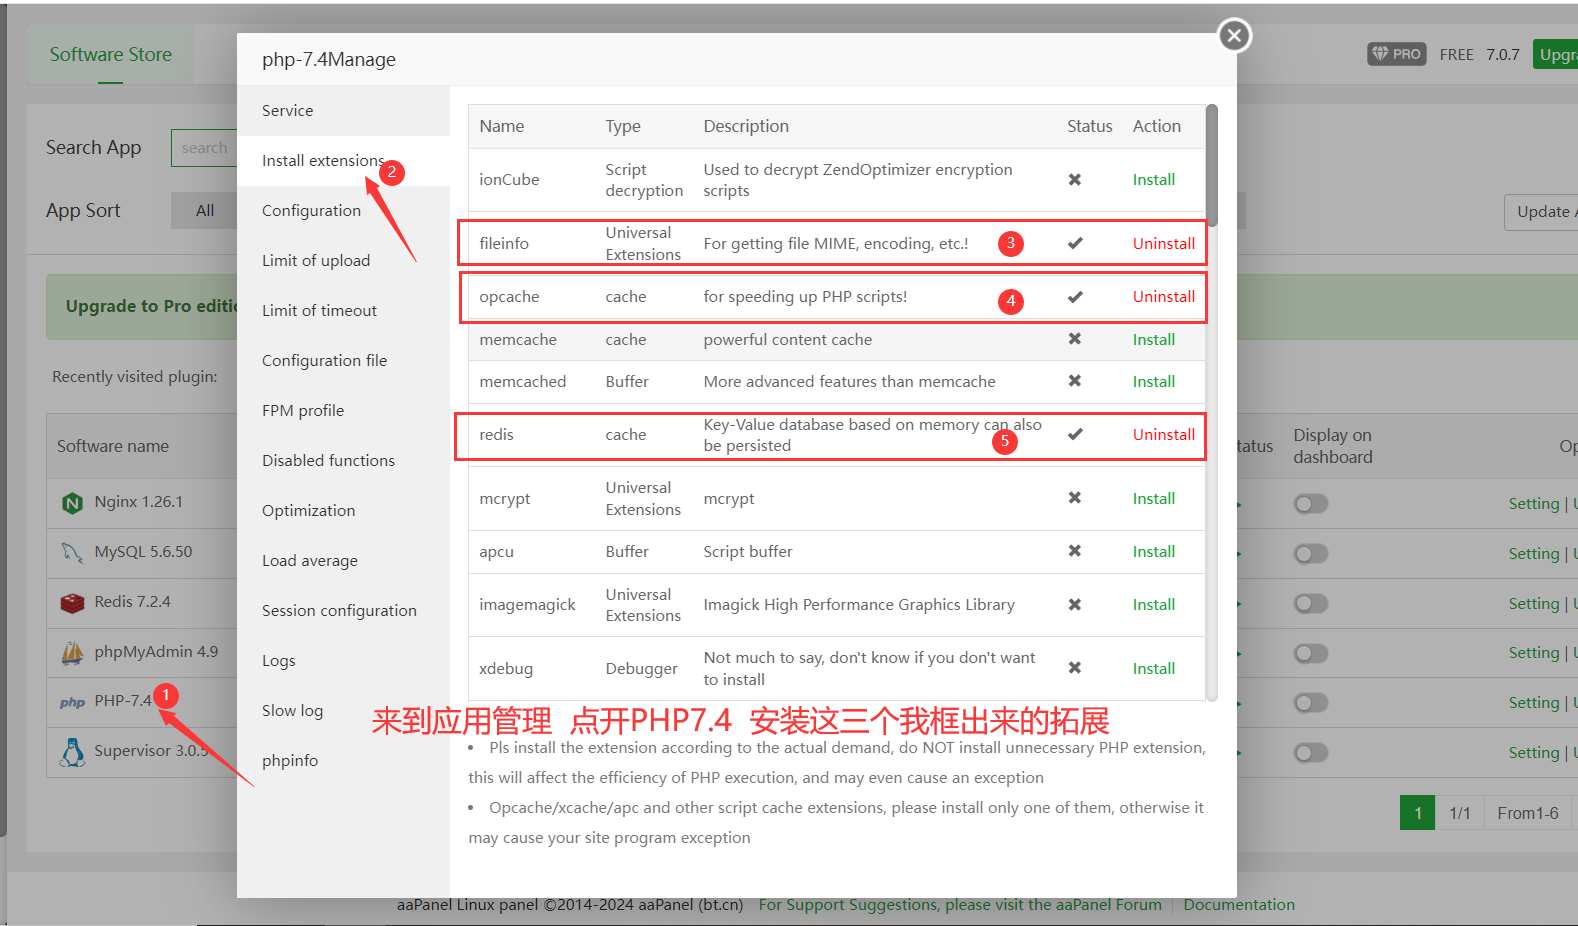Image resolution: width=1578 pixels, height=926 pixels.
Task: Install the memcache extension
Action: 1153,340
